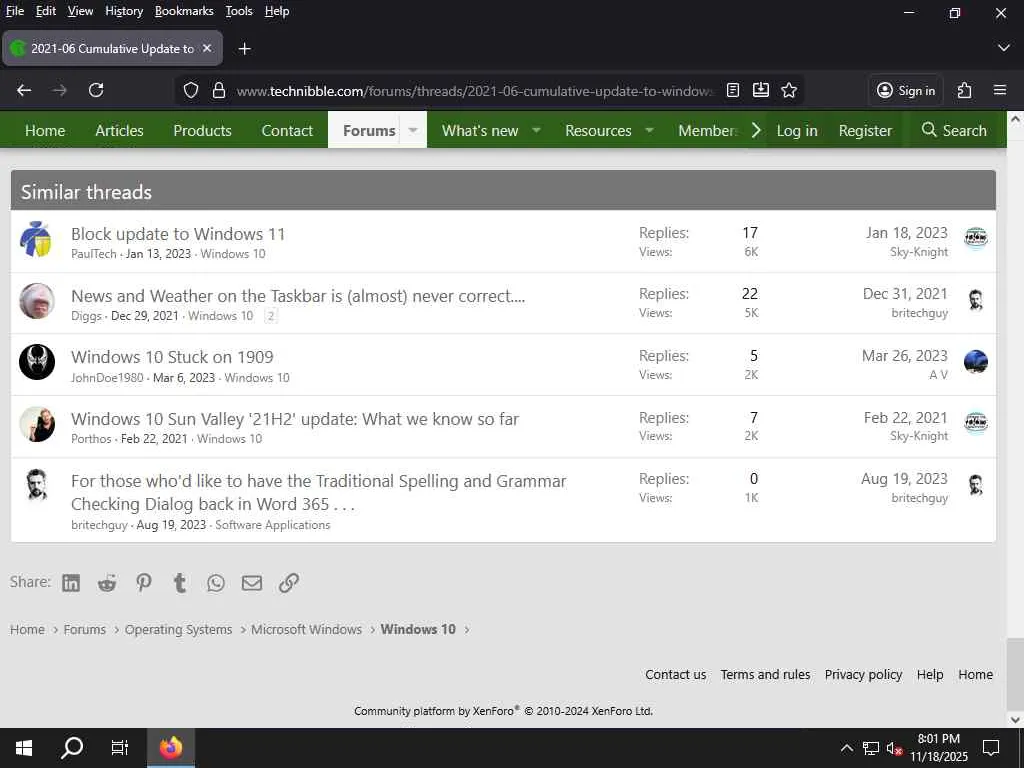Share thread on Tumblr
The height and width of the screenshot is (768, 1024).
[x=180, y=583]
